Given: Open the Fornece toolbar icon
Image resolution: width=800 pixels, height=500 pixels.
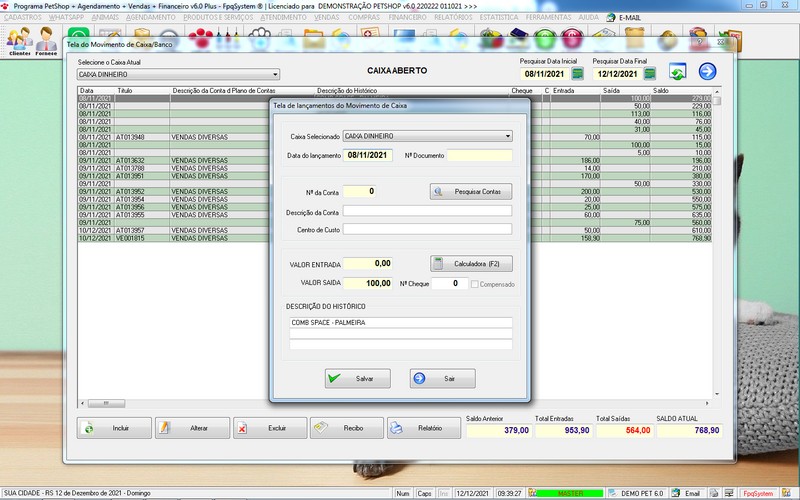Looking at the screenshot, I should click(46, 41).
